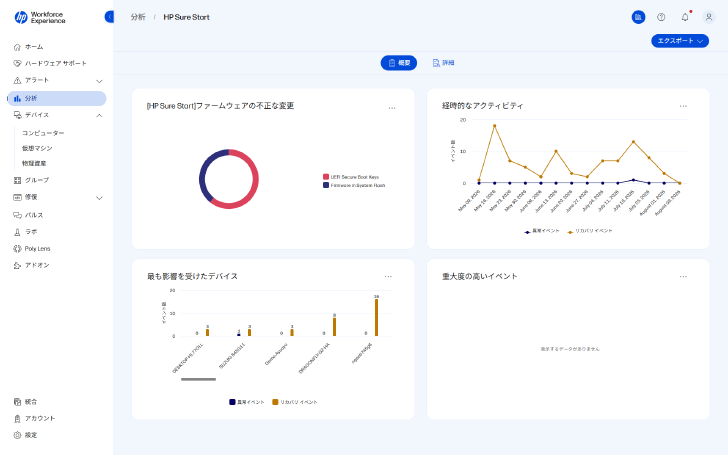Open the 重大度の高いイベント card more menu
The image size is (728, 455).
[x=683, y=277]
